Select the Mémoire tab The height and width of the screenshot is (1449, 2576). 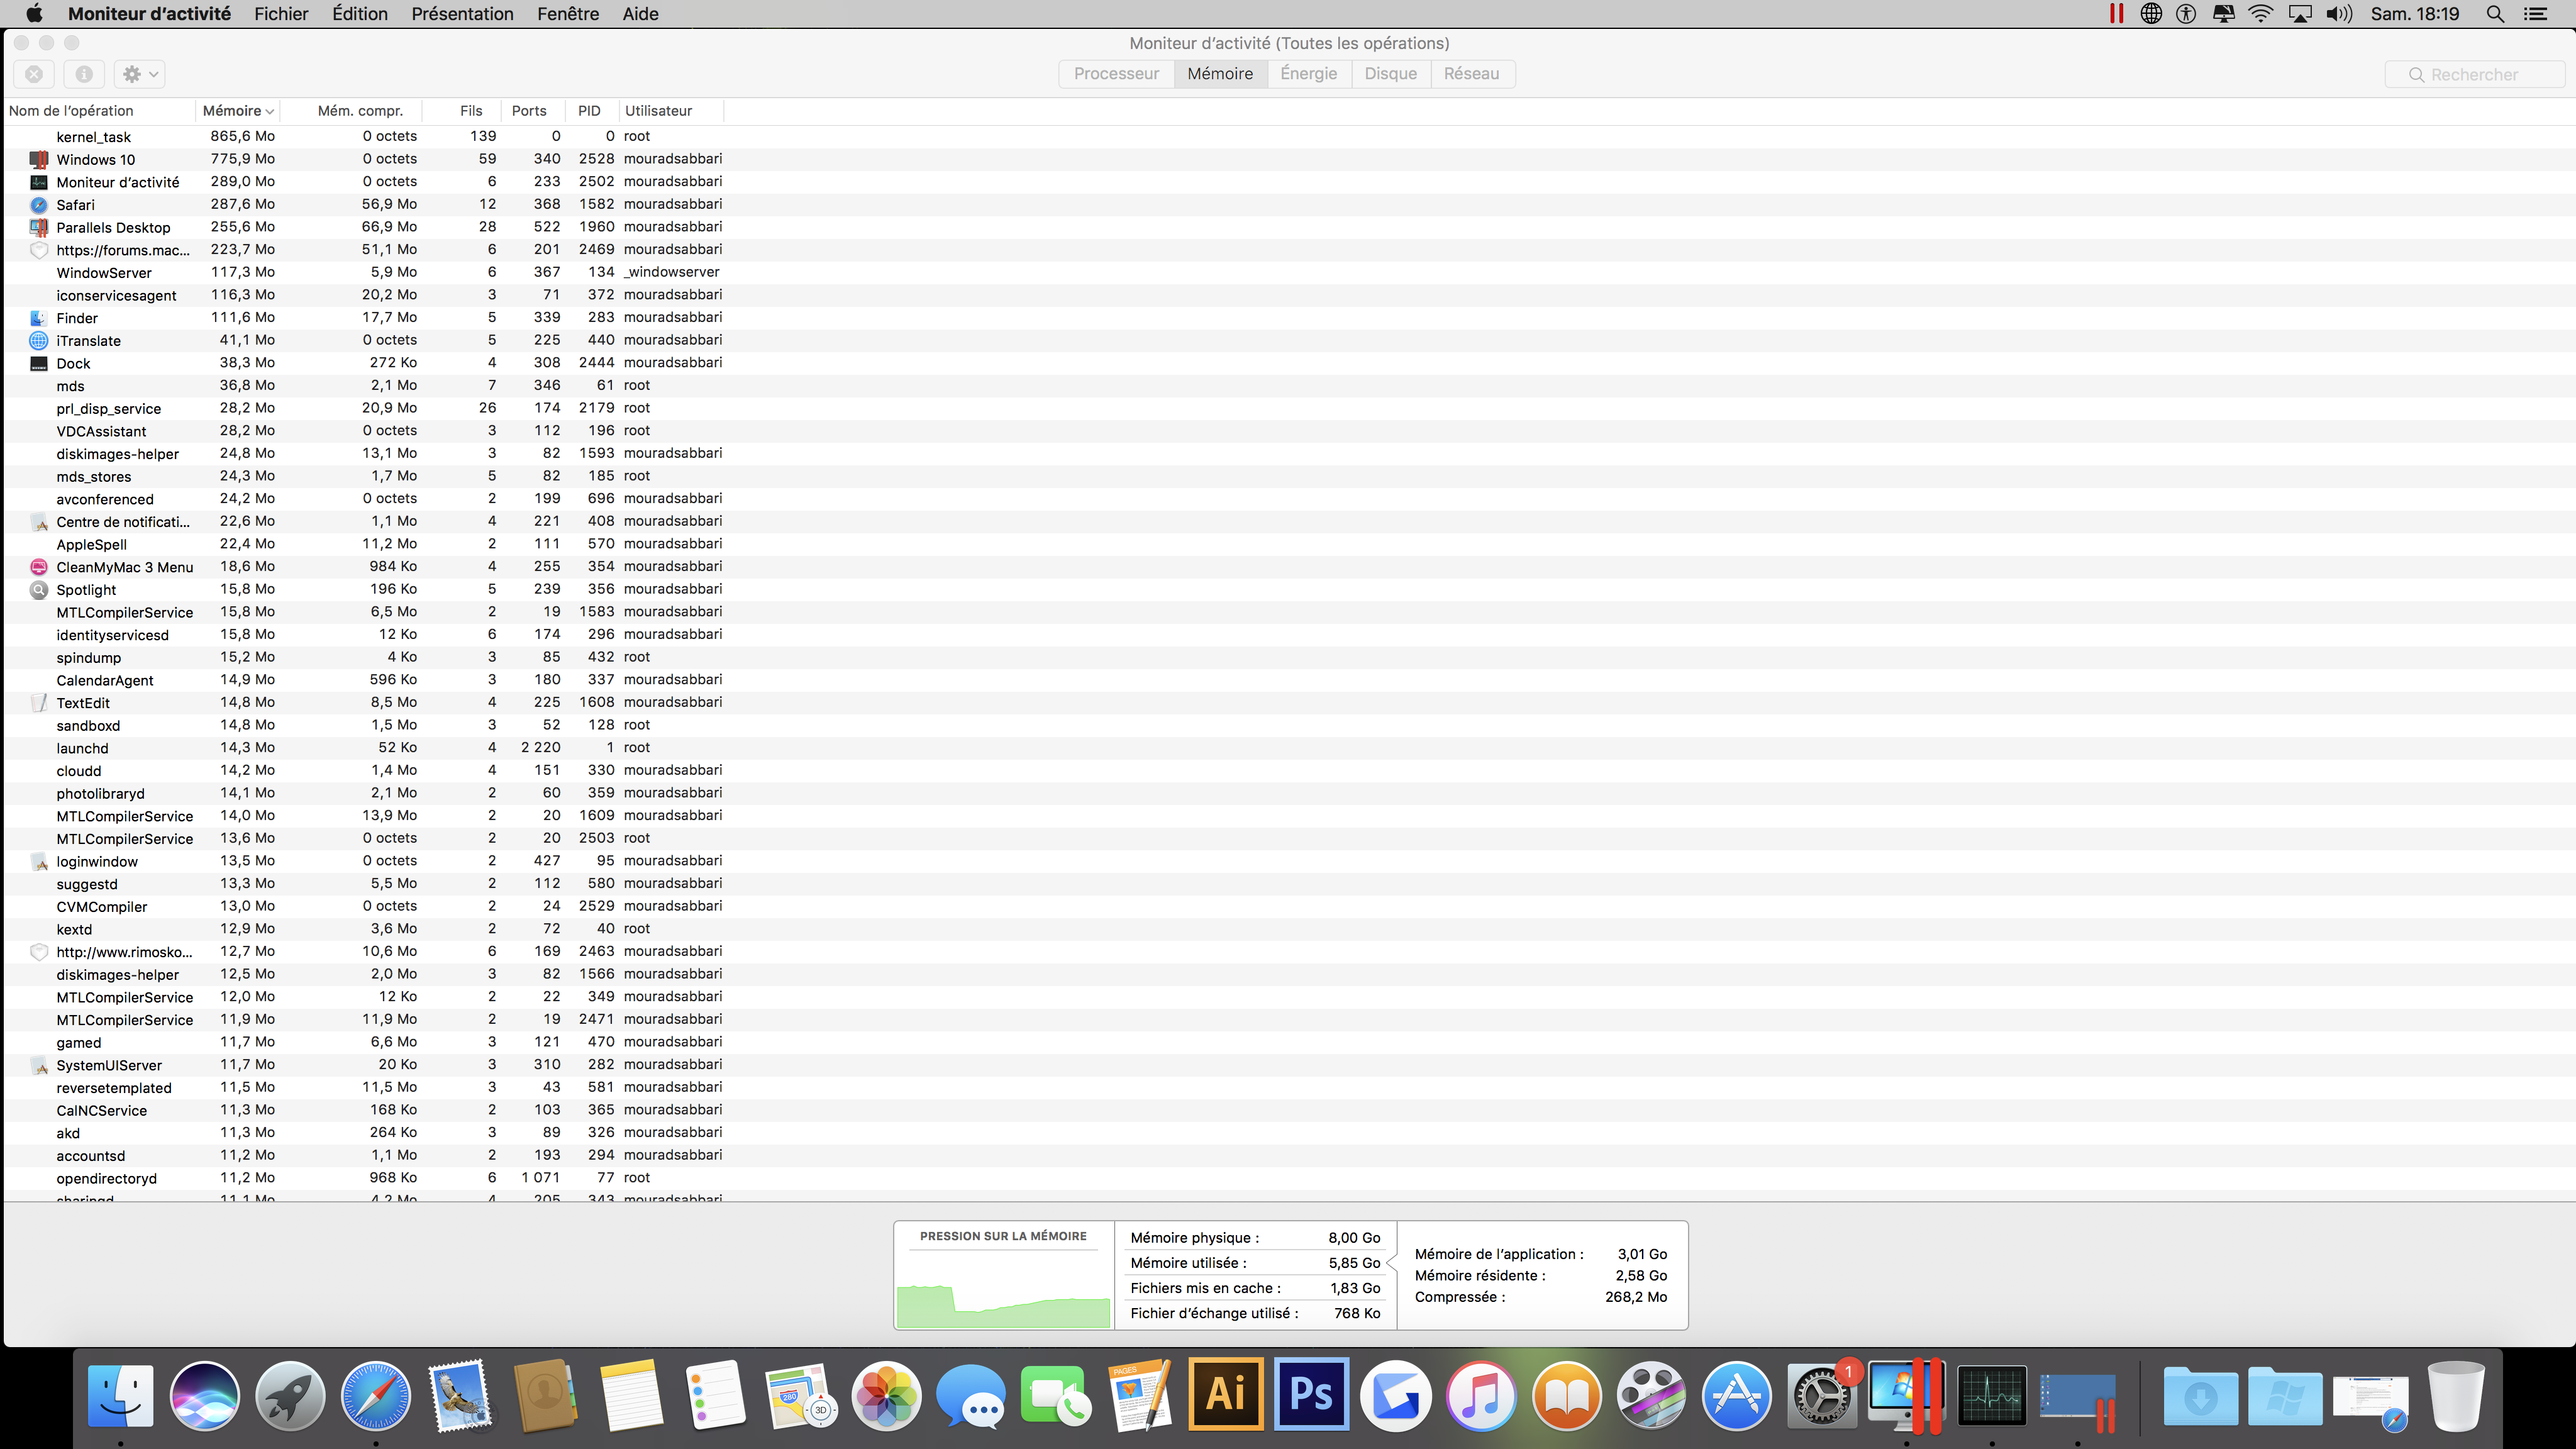point(1220,74)
